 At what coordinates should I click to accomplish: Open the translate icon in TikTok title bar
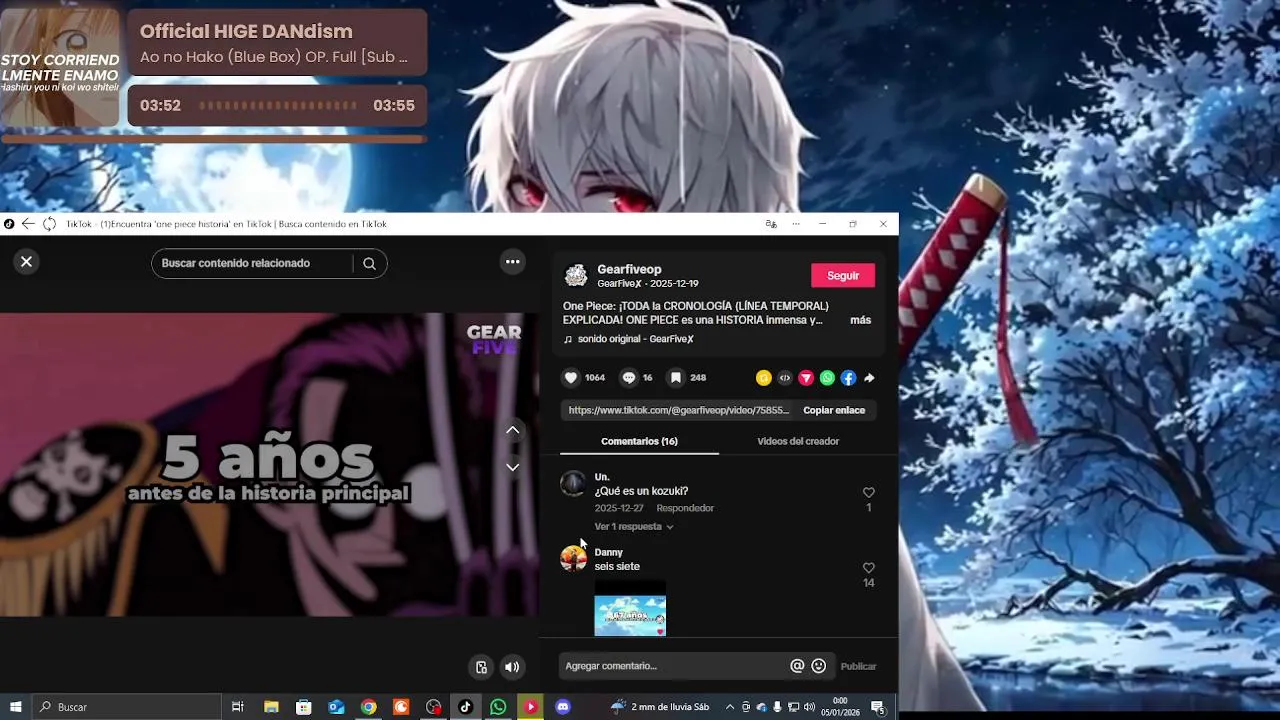pos(771,224)
